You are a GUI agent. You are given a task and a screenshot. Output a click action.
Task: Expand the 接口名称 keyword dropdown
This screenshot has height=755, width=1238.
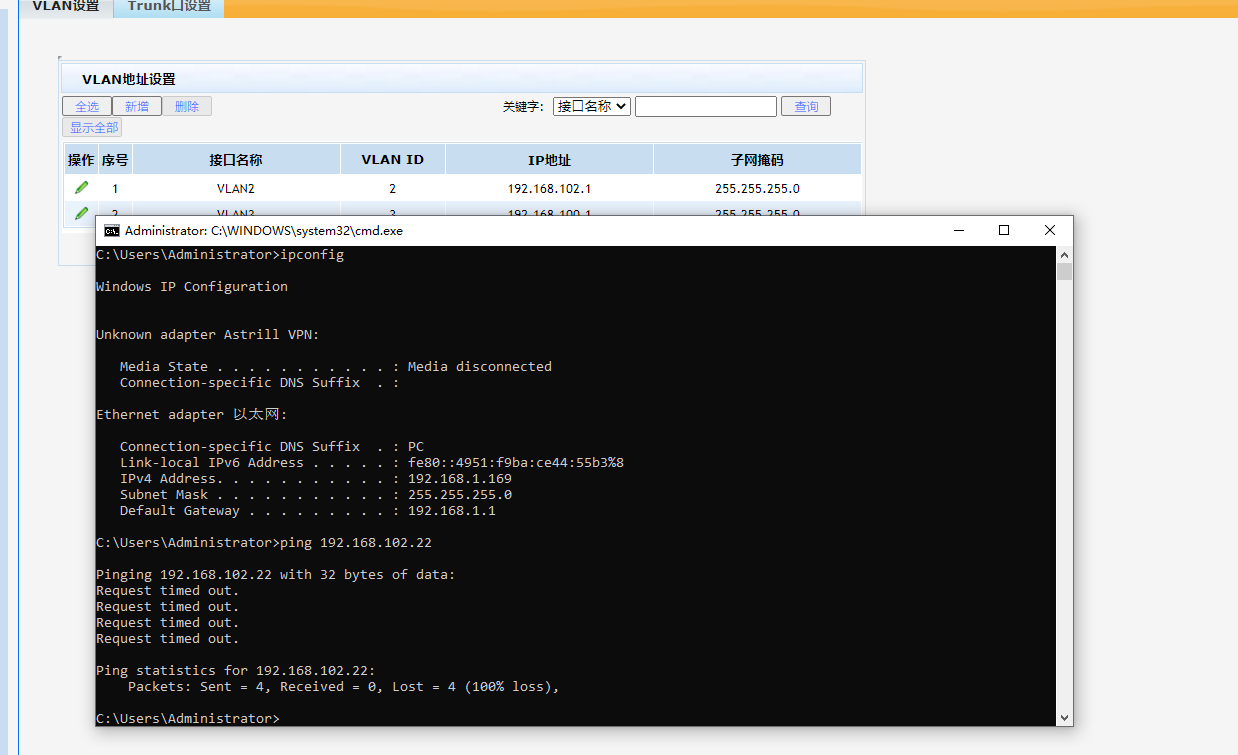(591, 106)
